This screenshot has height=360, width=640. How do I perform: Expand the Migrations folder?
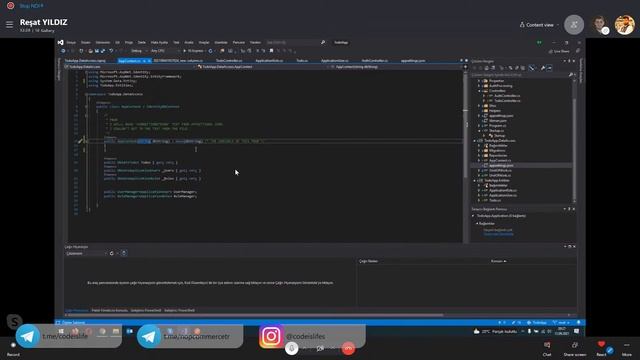(x=479, y=151)
